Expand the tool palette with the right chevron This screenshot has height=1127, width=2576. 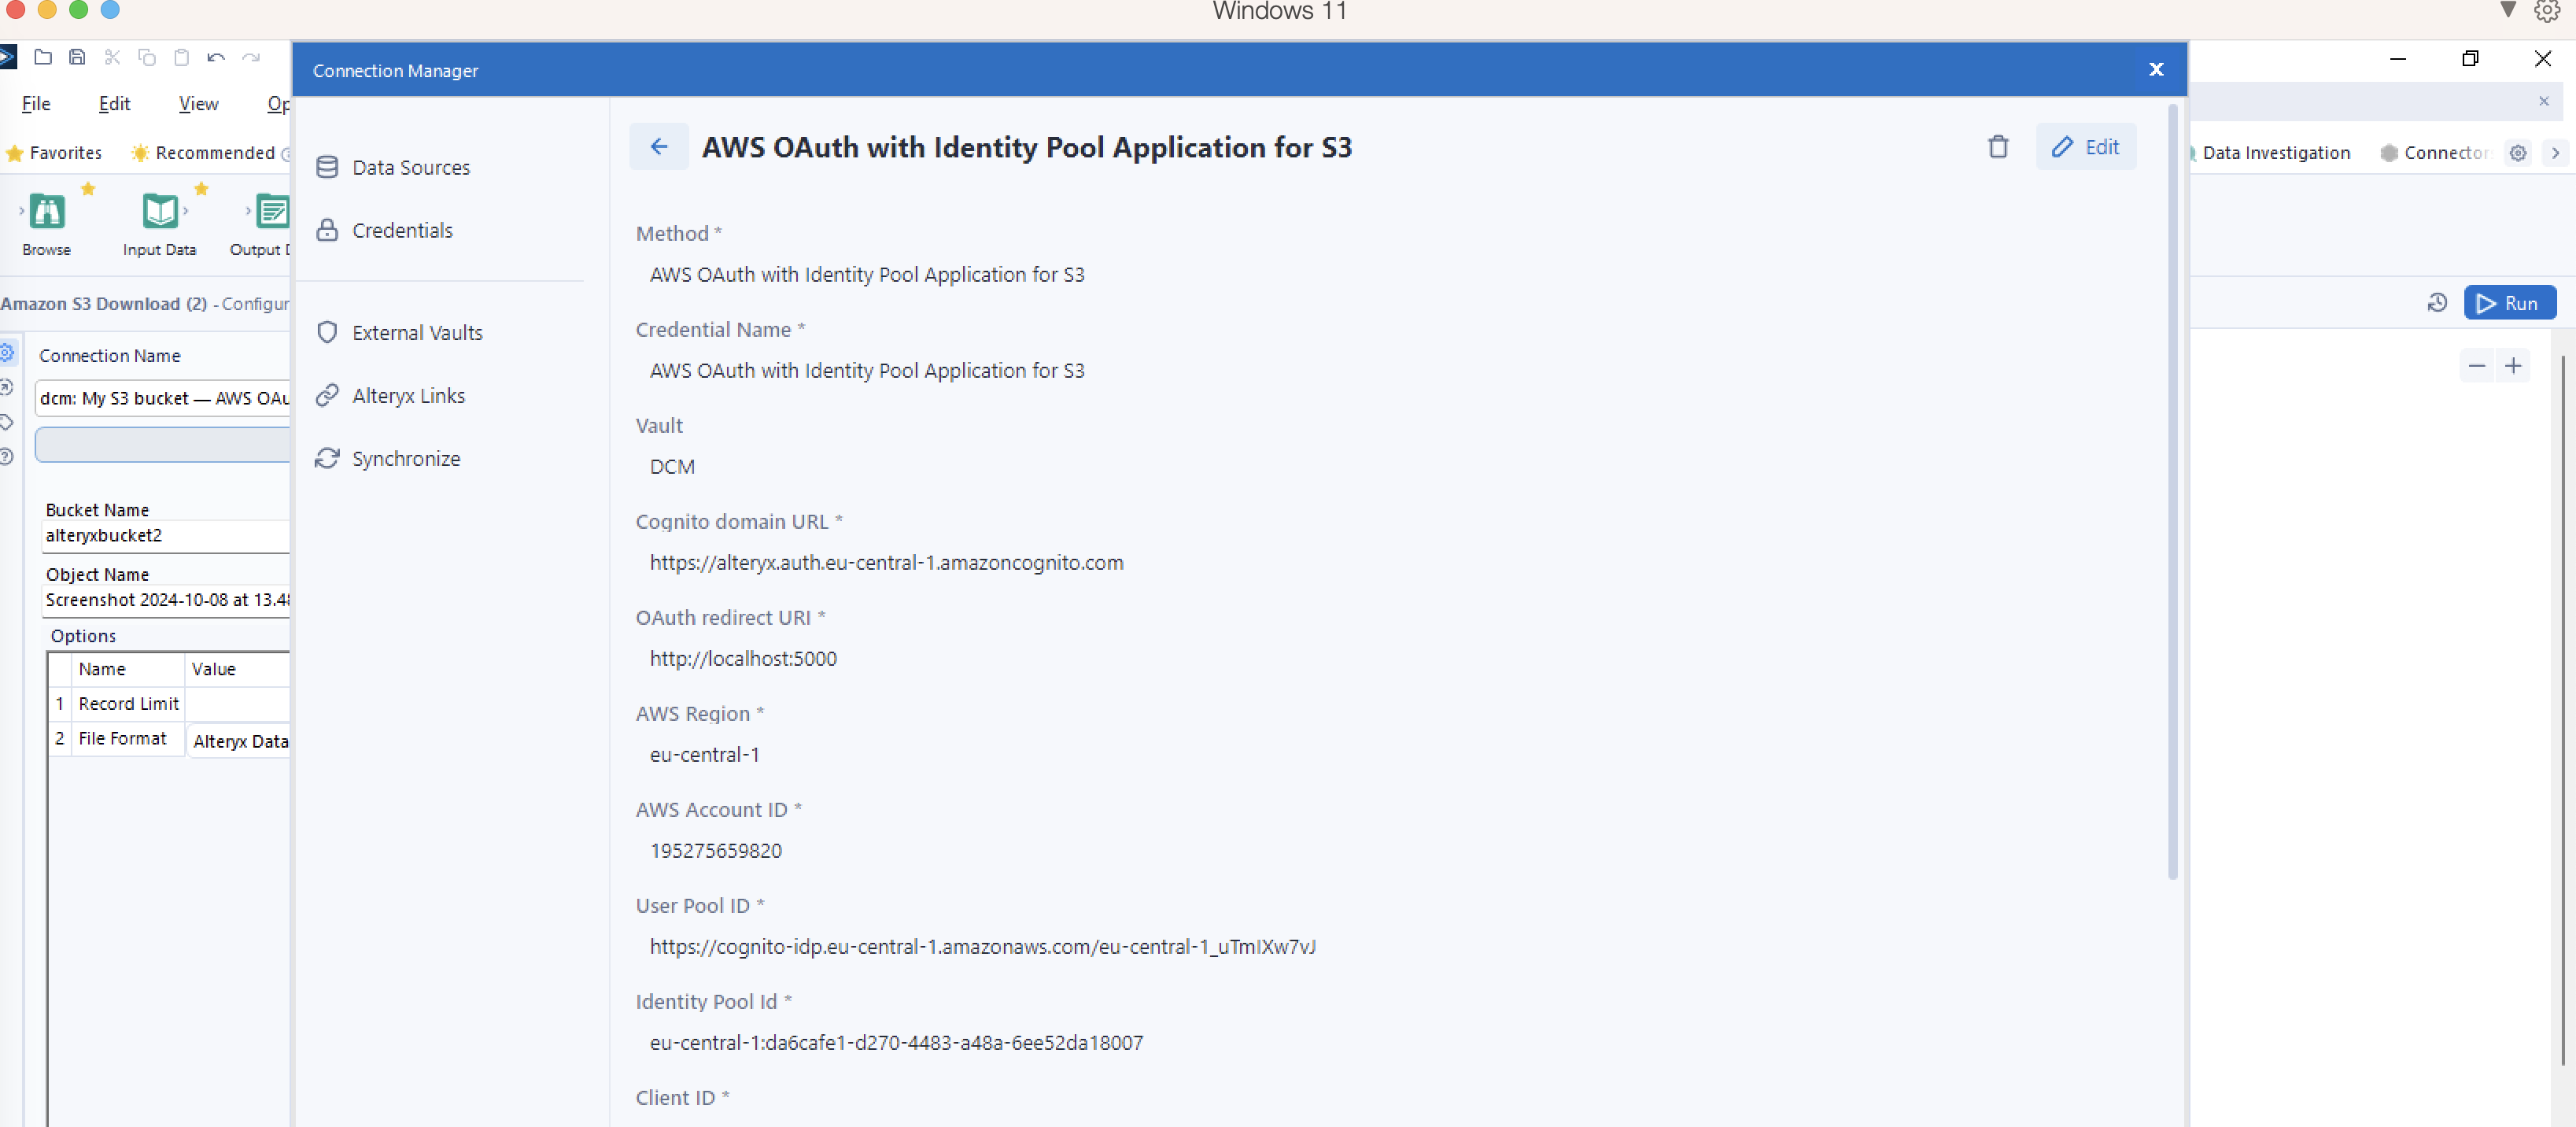2557,153
